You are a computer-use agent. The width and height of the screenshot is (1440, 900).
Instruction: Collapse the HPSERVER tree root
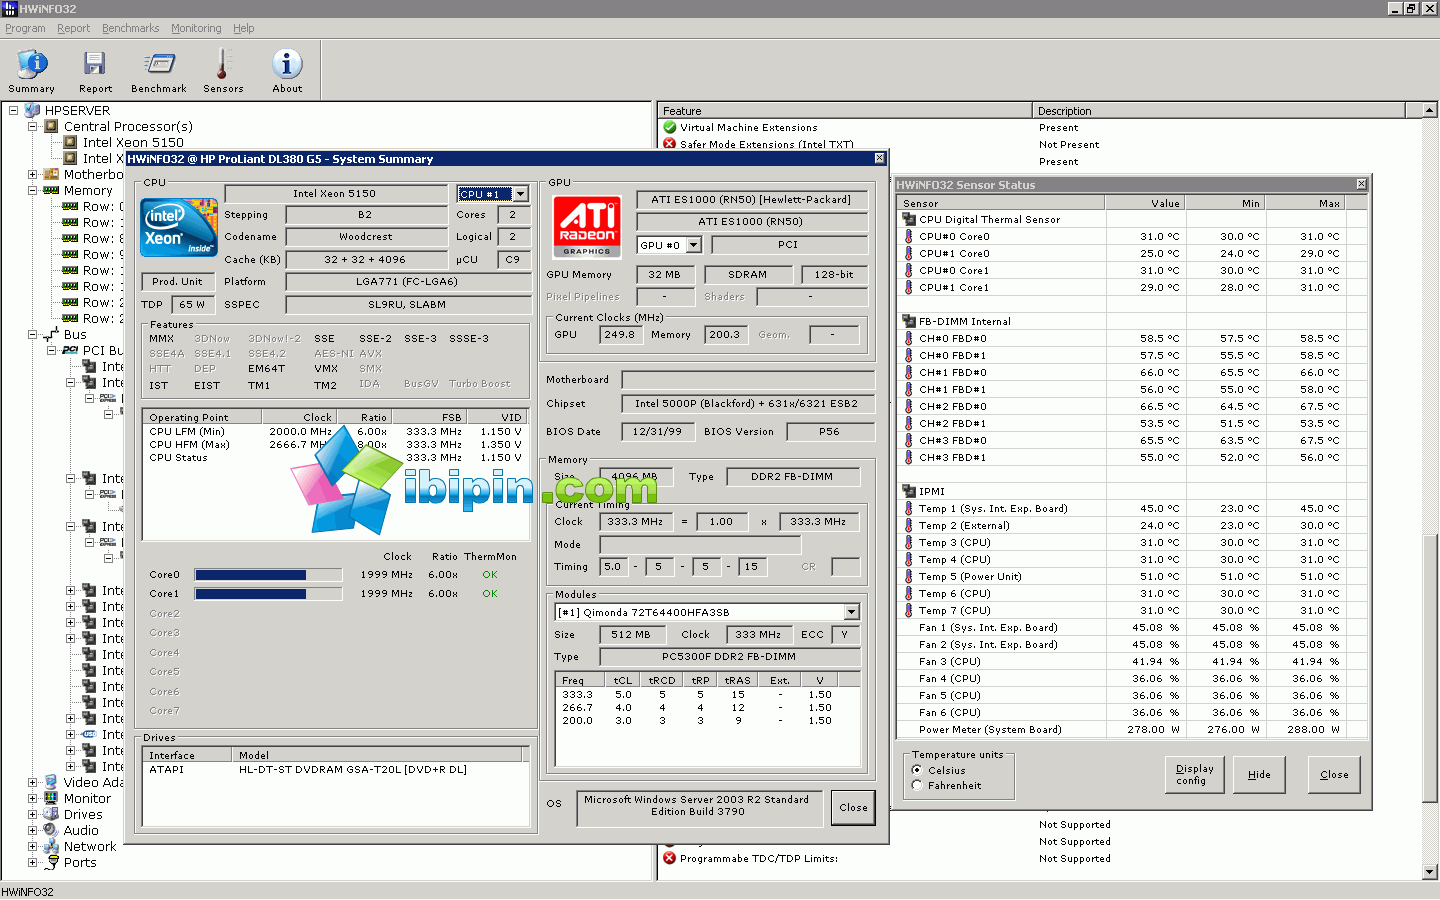coord(14,110)
